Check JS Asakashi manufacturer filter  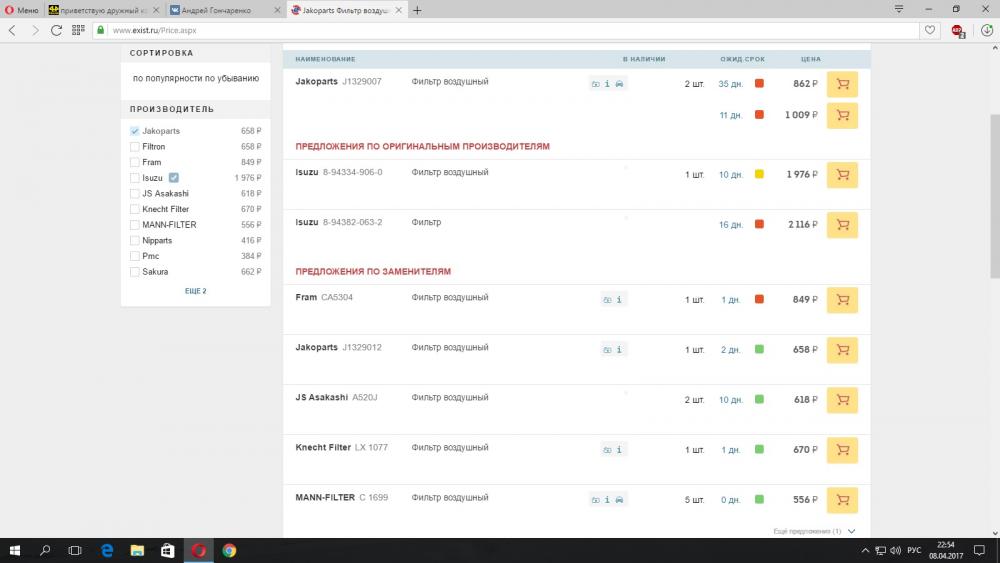pyautogui.click(x=135, y=193)
